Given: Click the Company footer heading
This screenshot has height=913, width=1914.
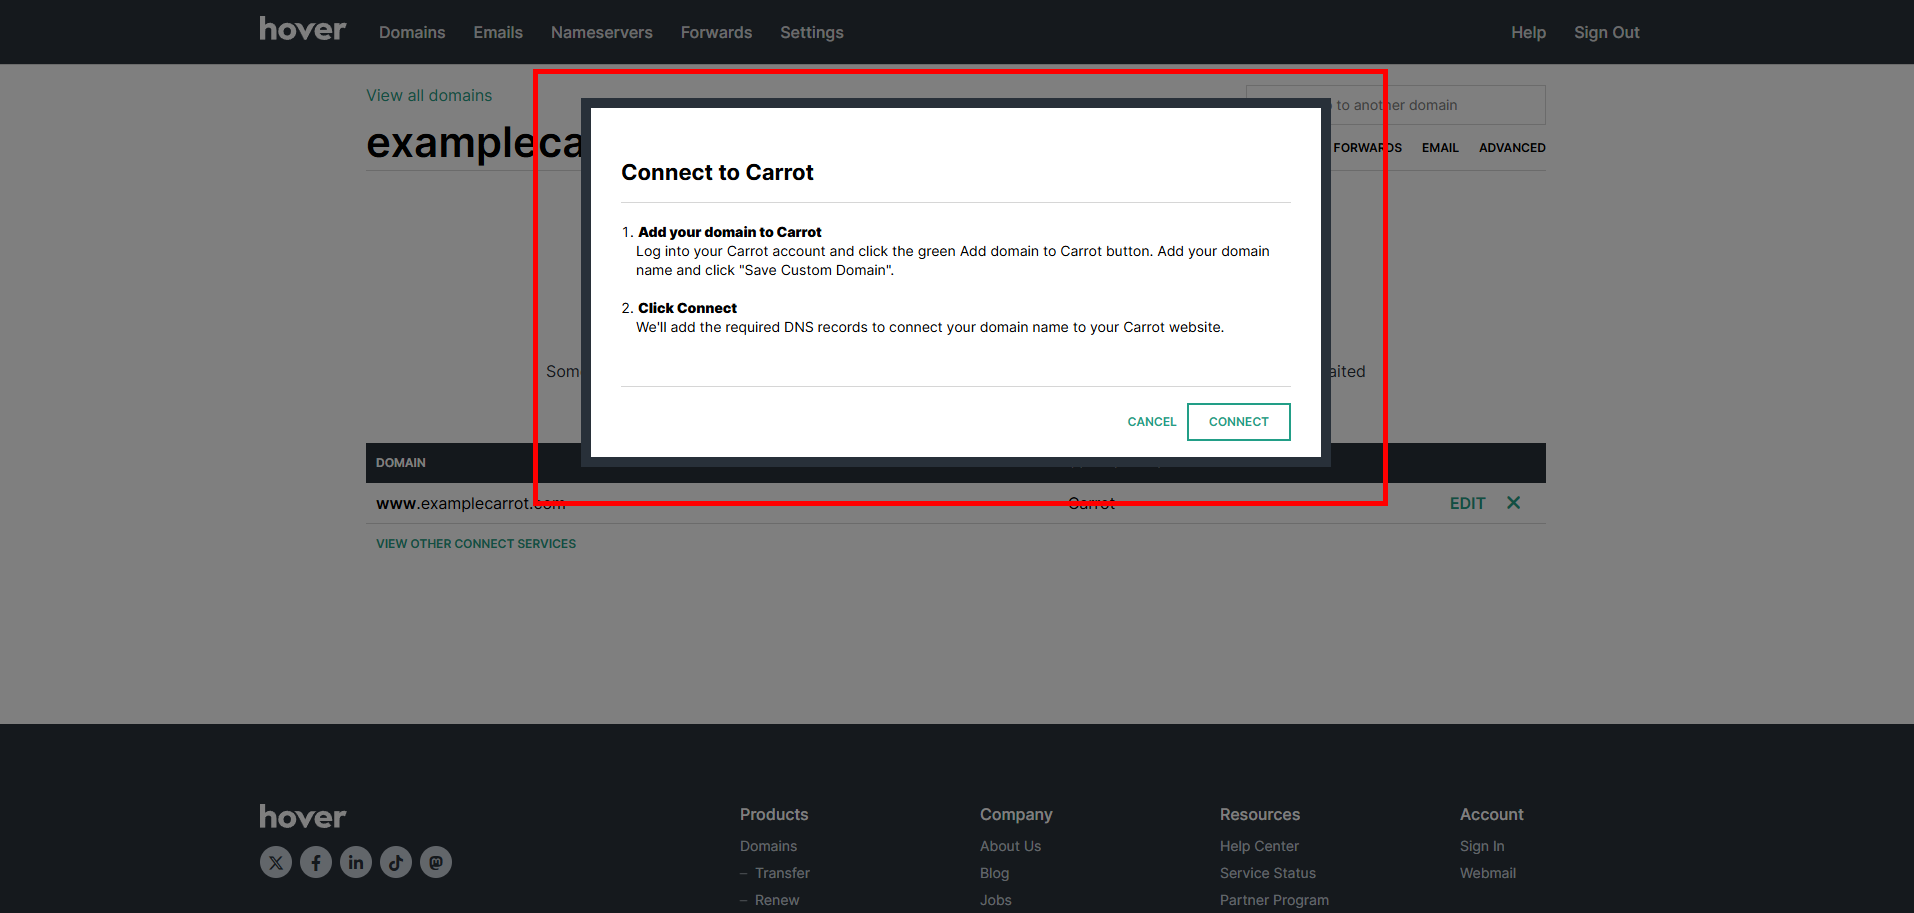Looking at the screenshot, I should pyautogui.click(x=1016, y=815).
